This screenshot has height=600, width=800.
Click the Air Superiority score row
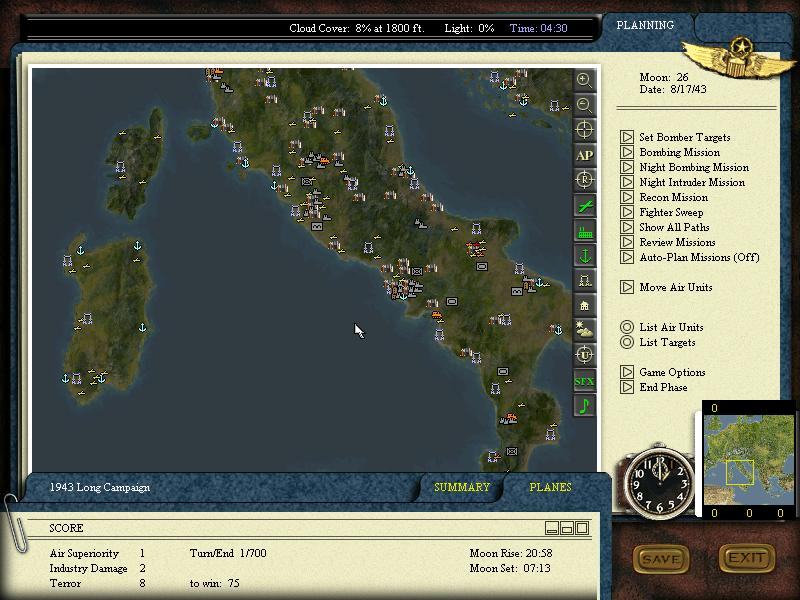(x=97, y=553)
